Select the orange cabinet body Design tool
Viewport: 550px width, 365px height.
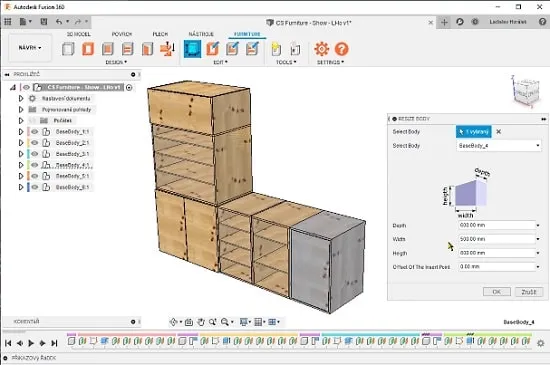coord(88,49)
